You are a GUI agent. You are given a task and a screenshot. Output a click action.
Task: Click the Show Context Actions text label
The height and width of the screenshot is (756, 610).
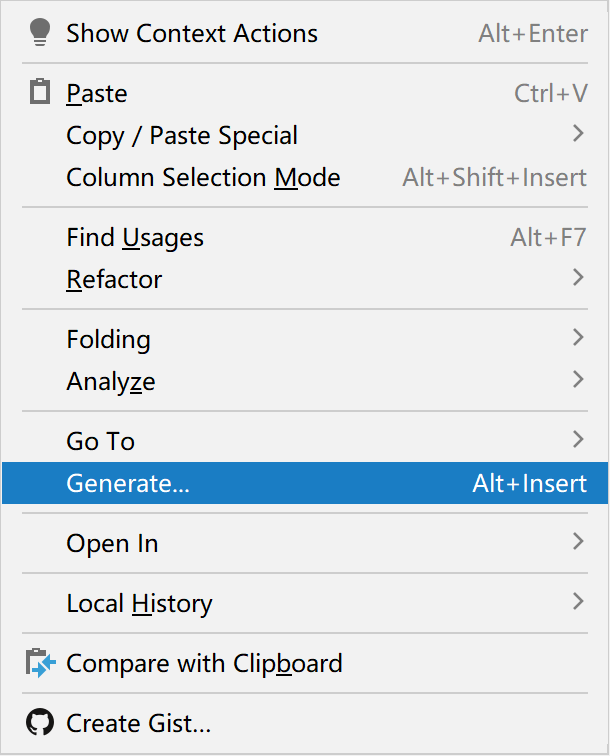tap(192, 33)
